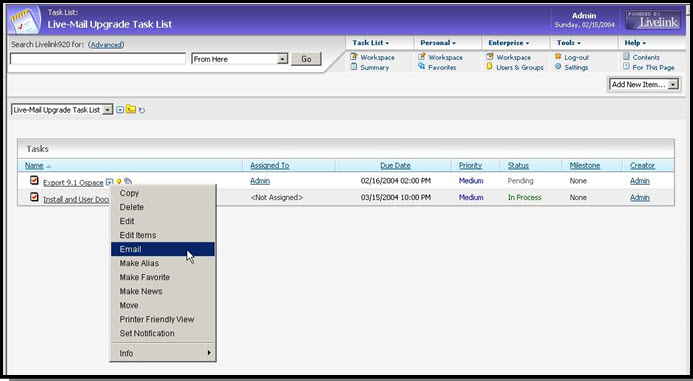Click task icon beside Install and User Doc

34,197
